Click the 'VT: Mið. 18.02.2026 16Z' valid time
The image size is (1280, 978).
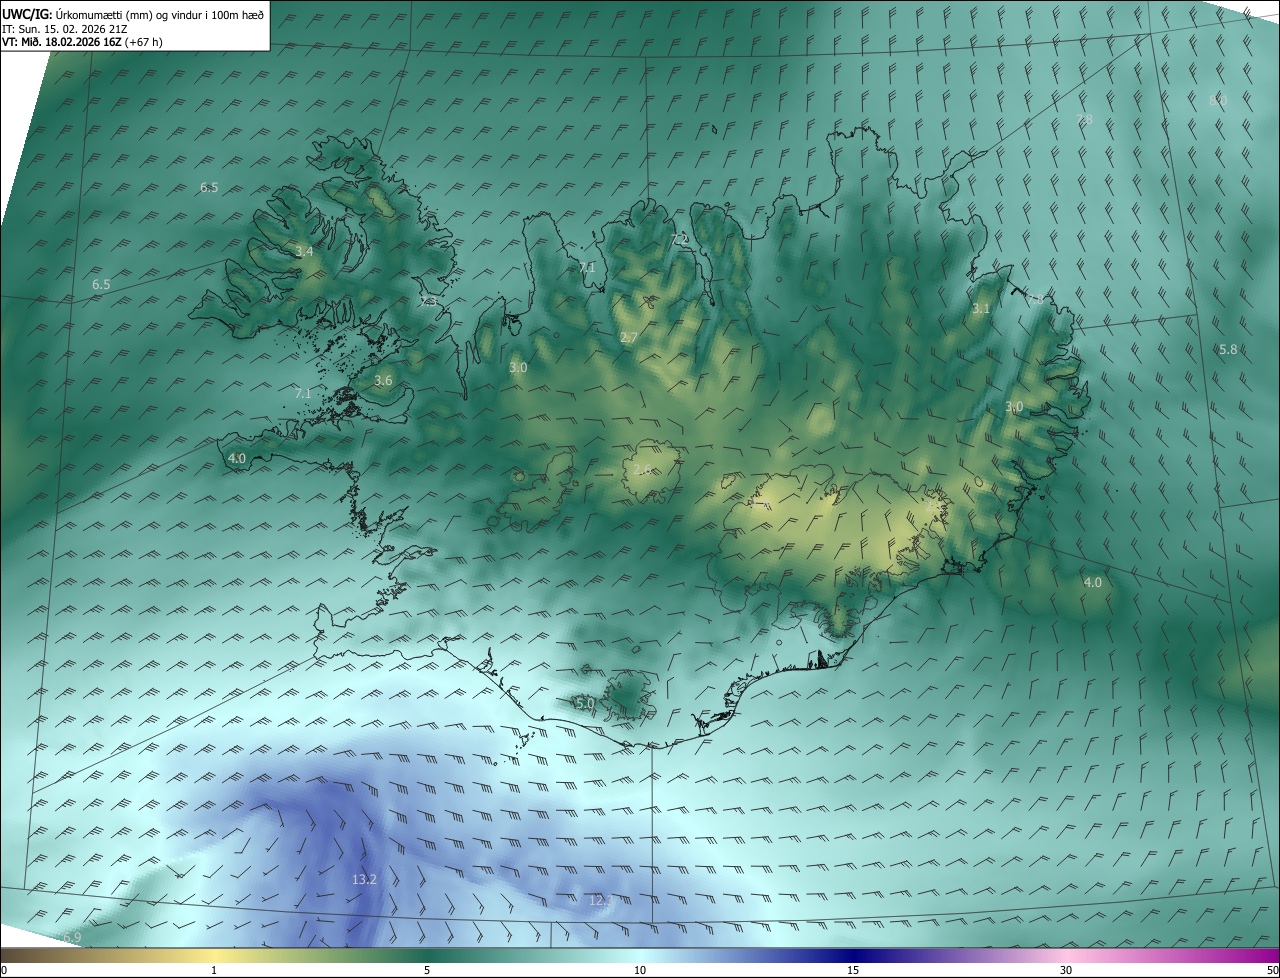62,42
